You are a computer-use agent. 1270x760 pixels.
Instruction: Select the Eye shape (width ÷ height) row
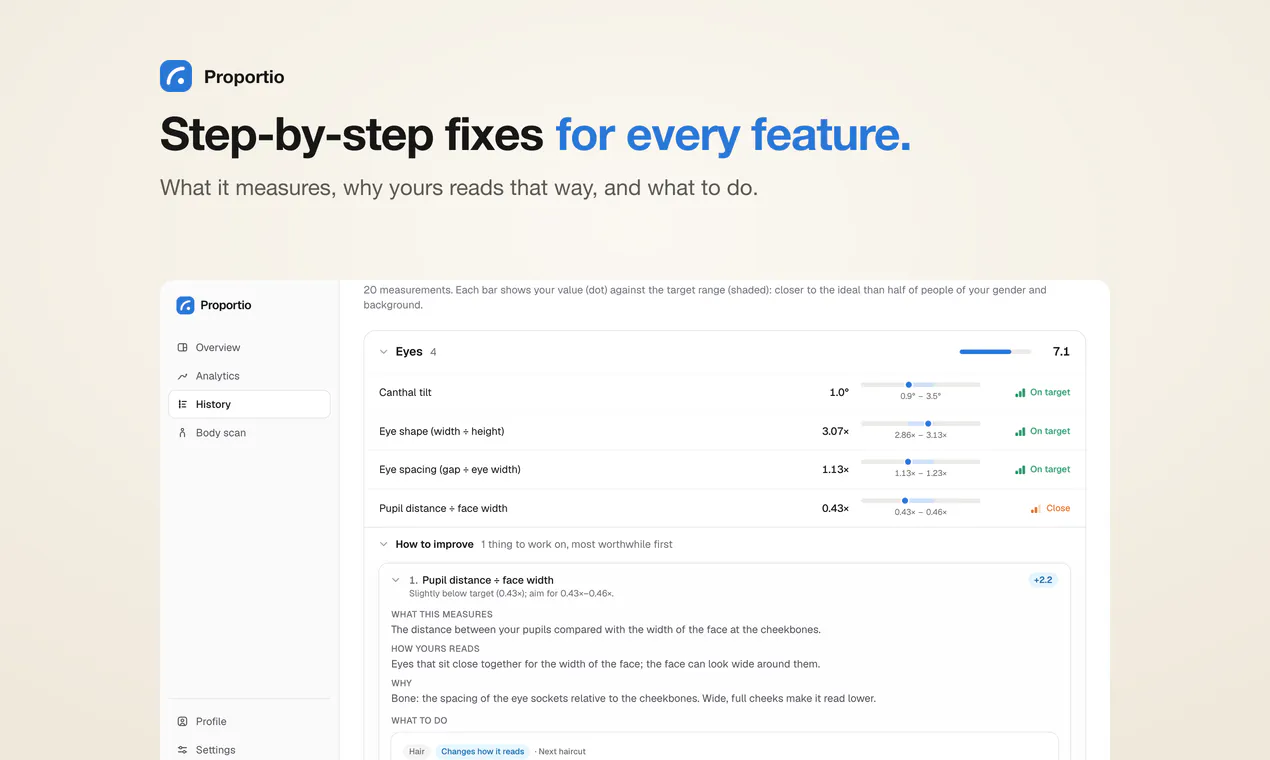pyautogui.click(x=724, y=431)
